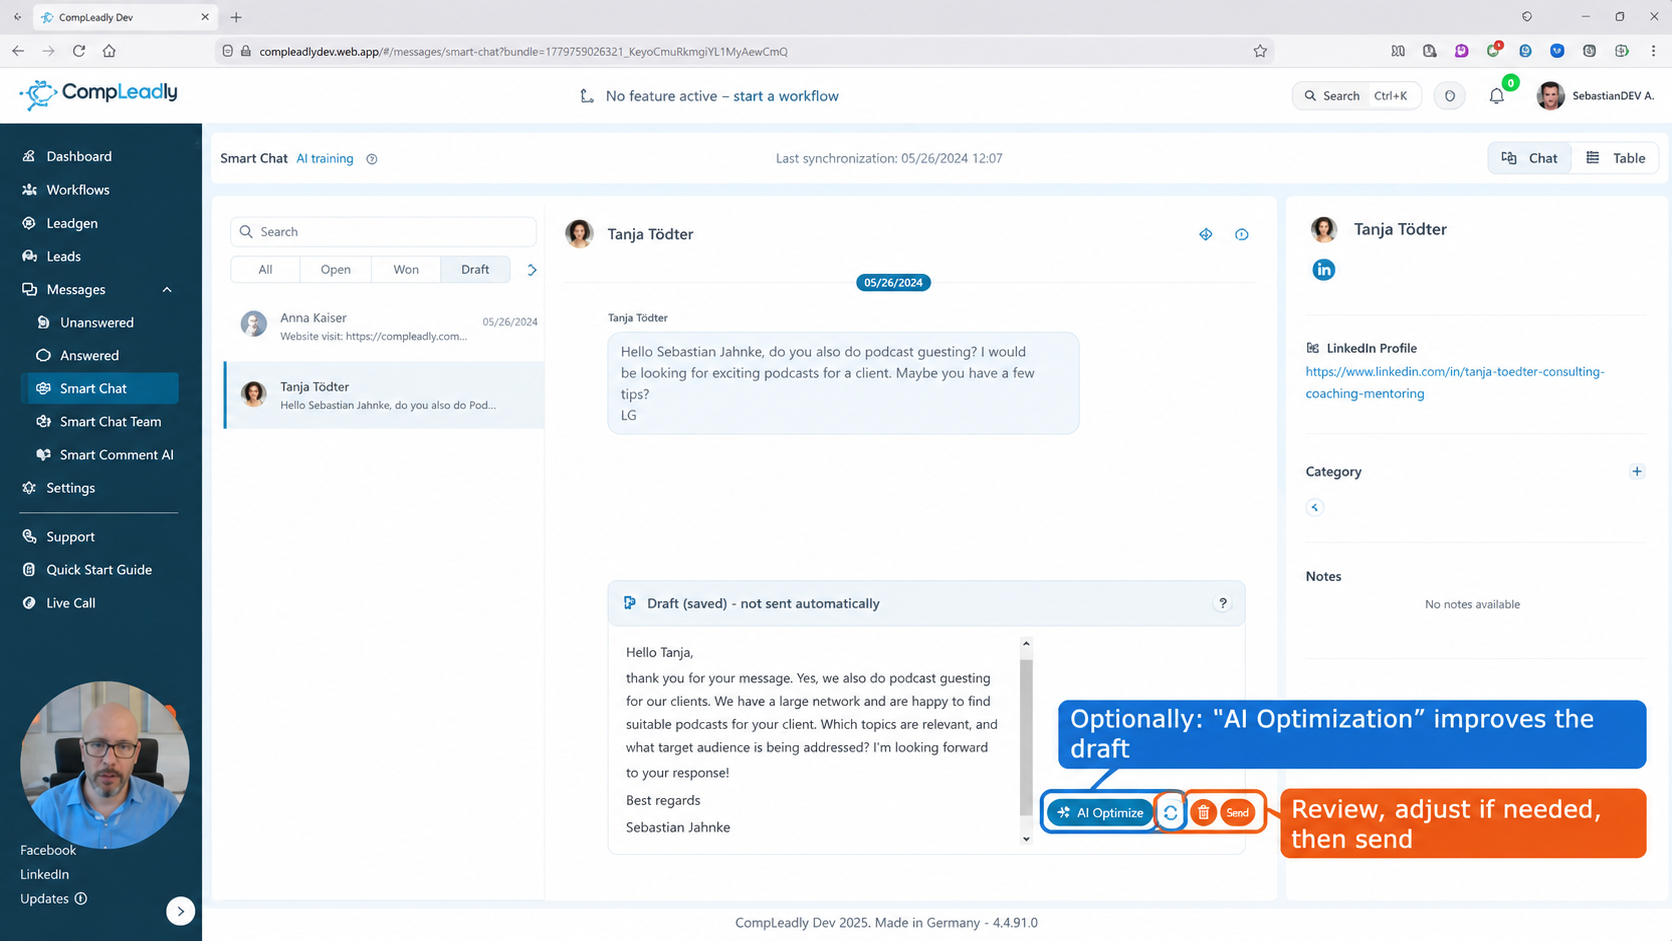
Task: Switch to Chat view
Action: tap(1530, 158)
